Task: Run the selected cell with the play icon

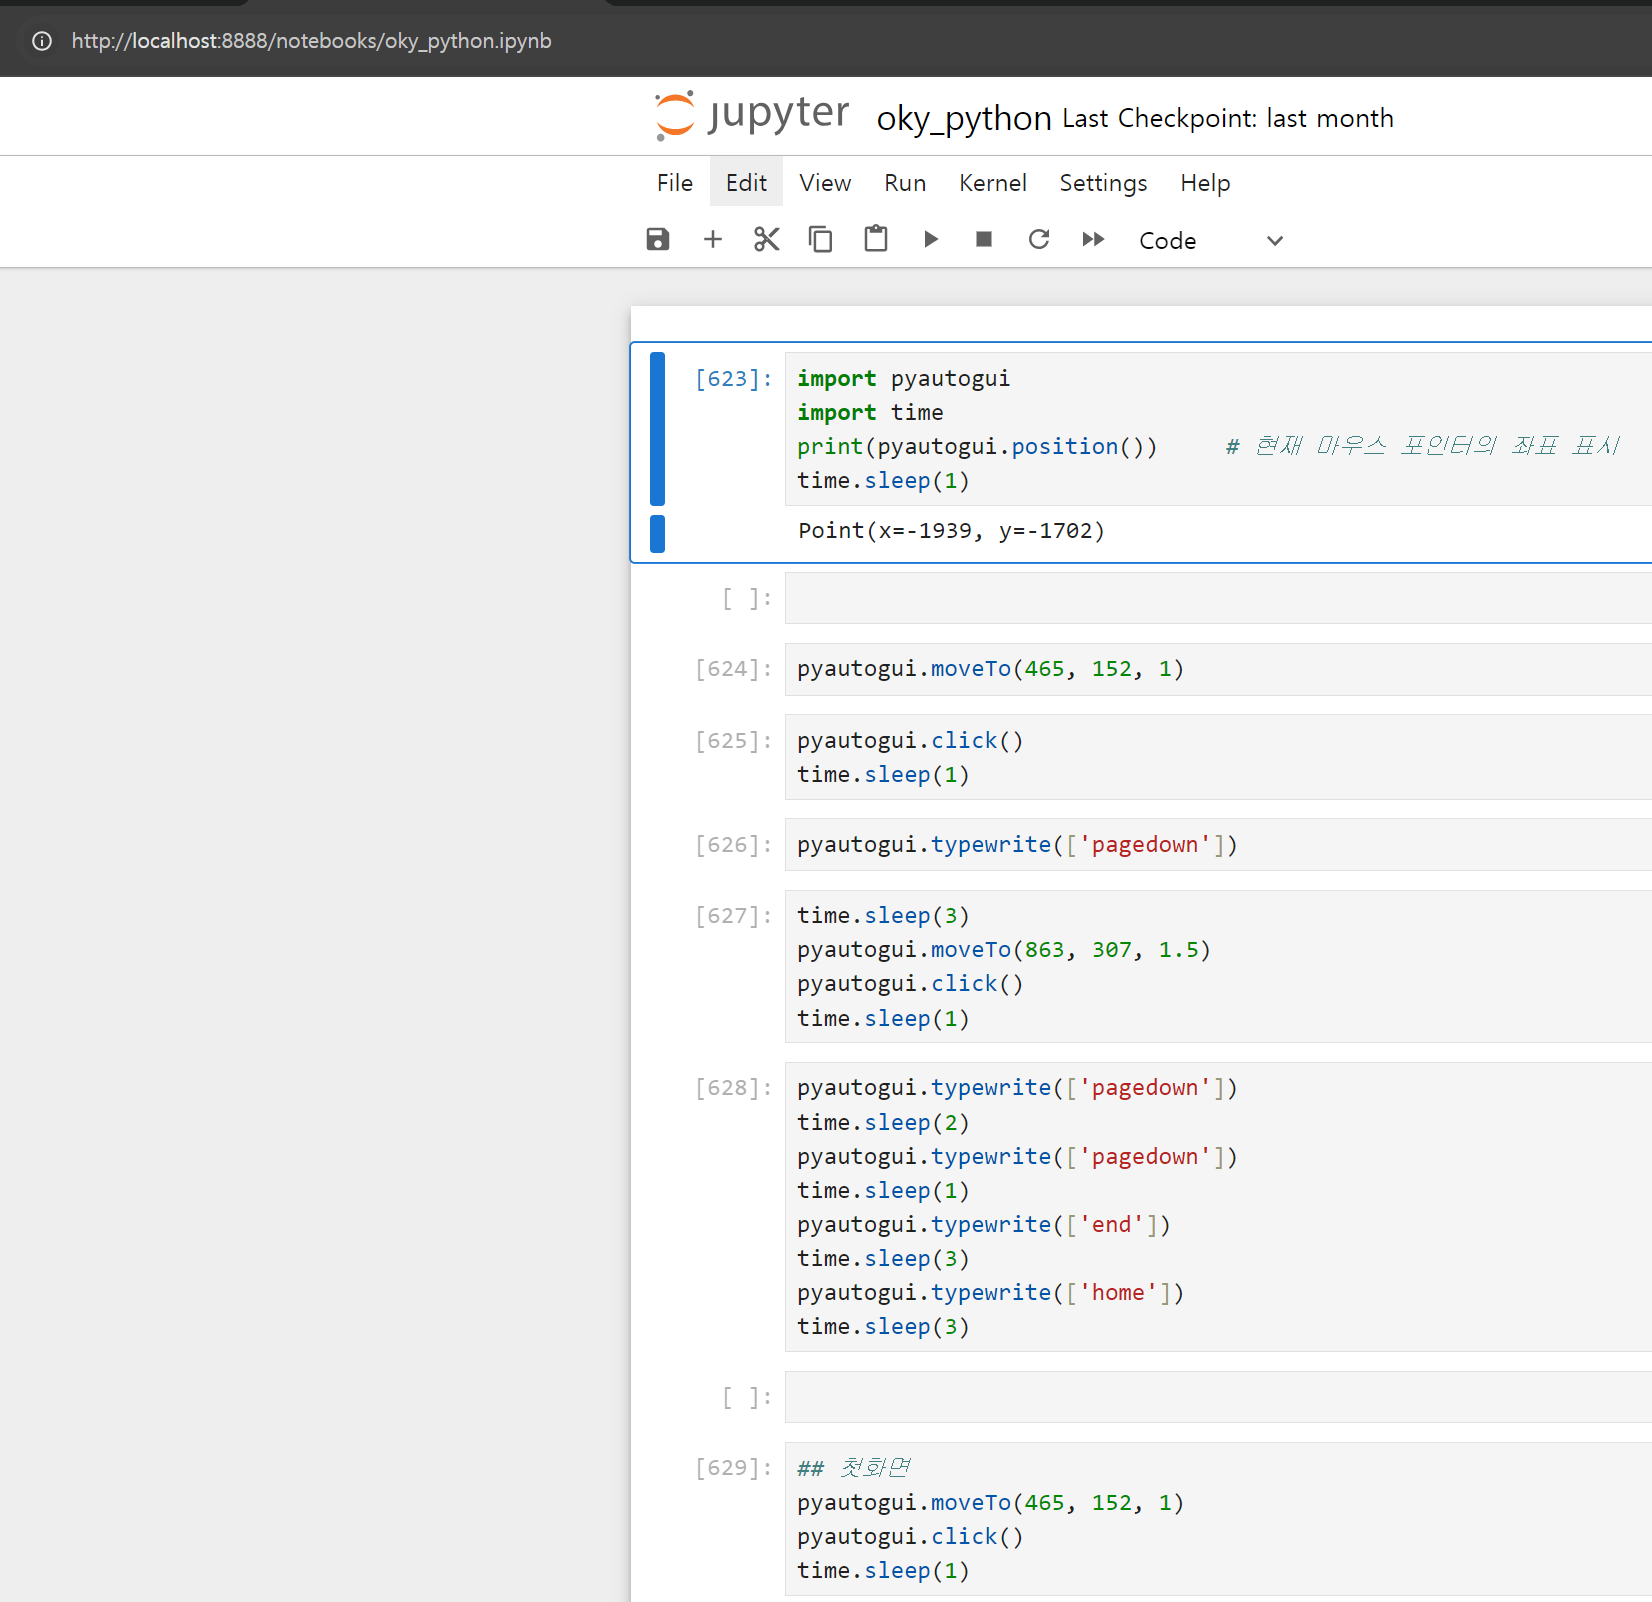Action: point(930,239)
